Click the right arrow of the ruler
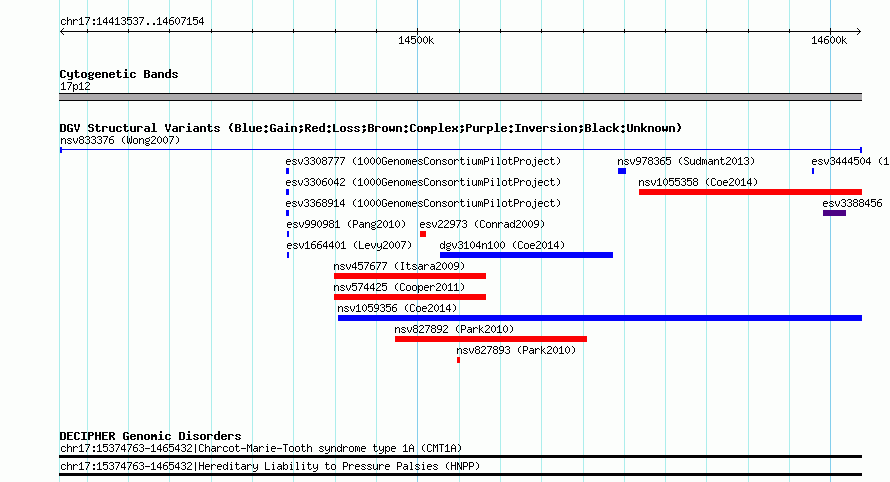890x482 pixels. [859, 32]
